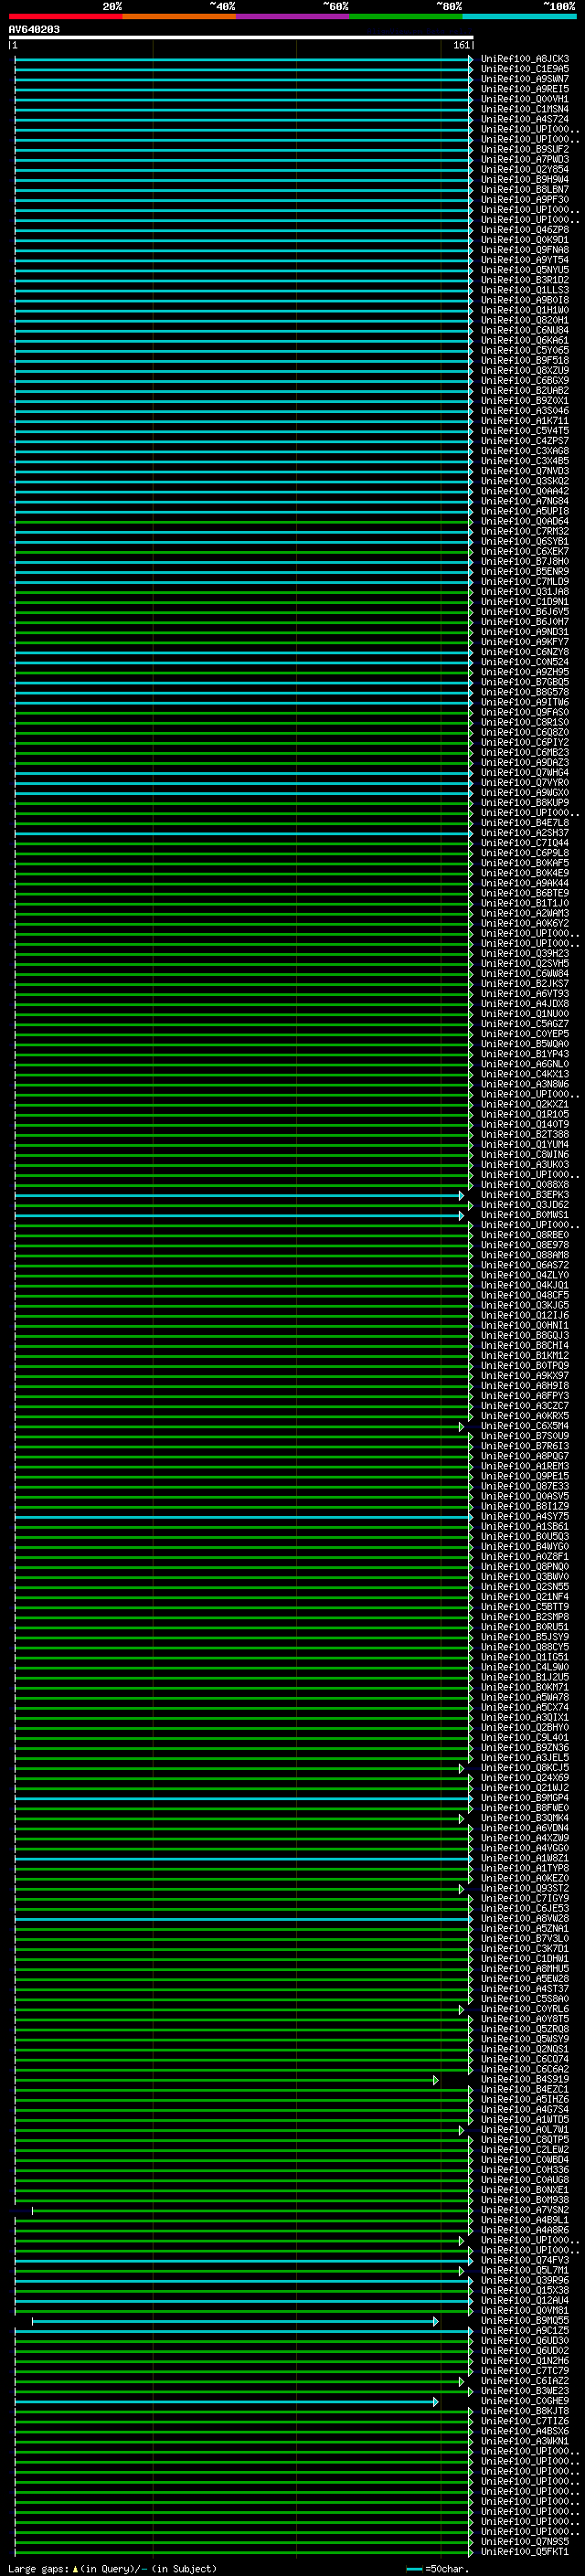The width and height of the screenshot is (585, 2576).
Task: Select hit label UniRef100_C2LEW2
Action: [x=525, y=2150]
